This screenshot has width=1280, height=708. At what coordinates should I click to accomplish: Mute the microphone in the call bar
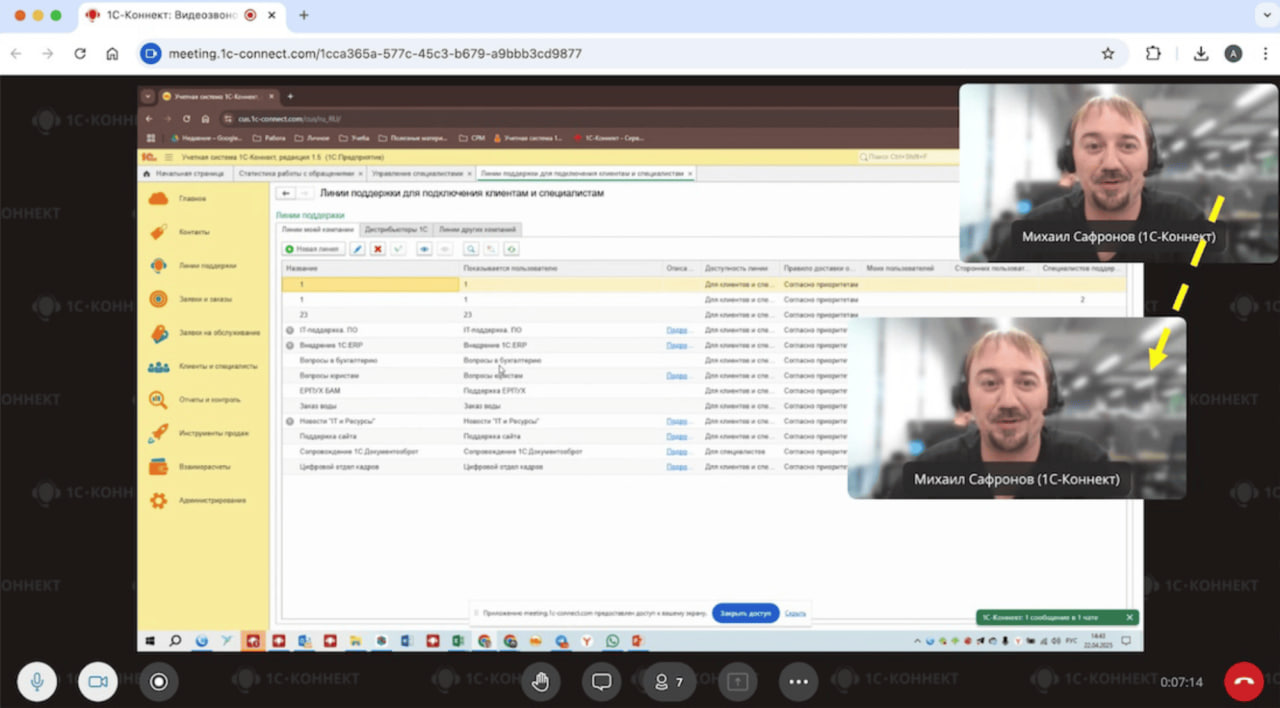click(x=37, y=681)
